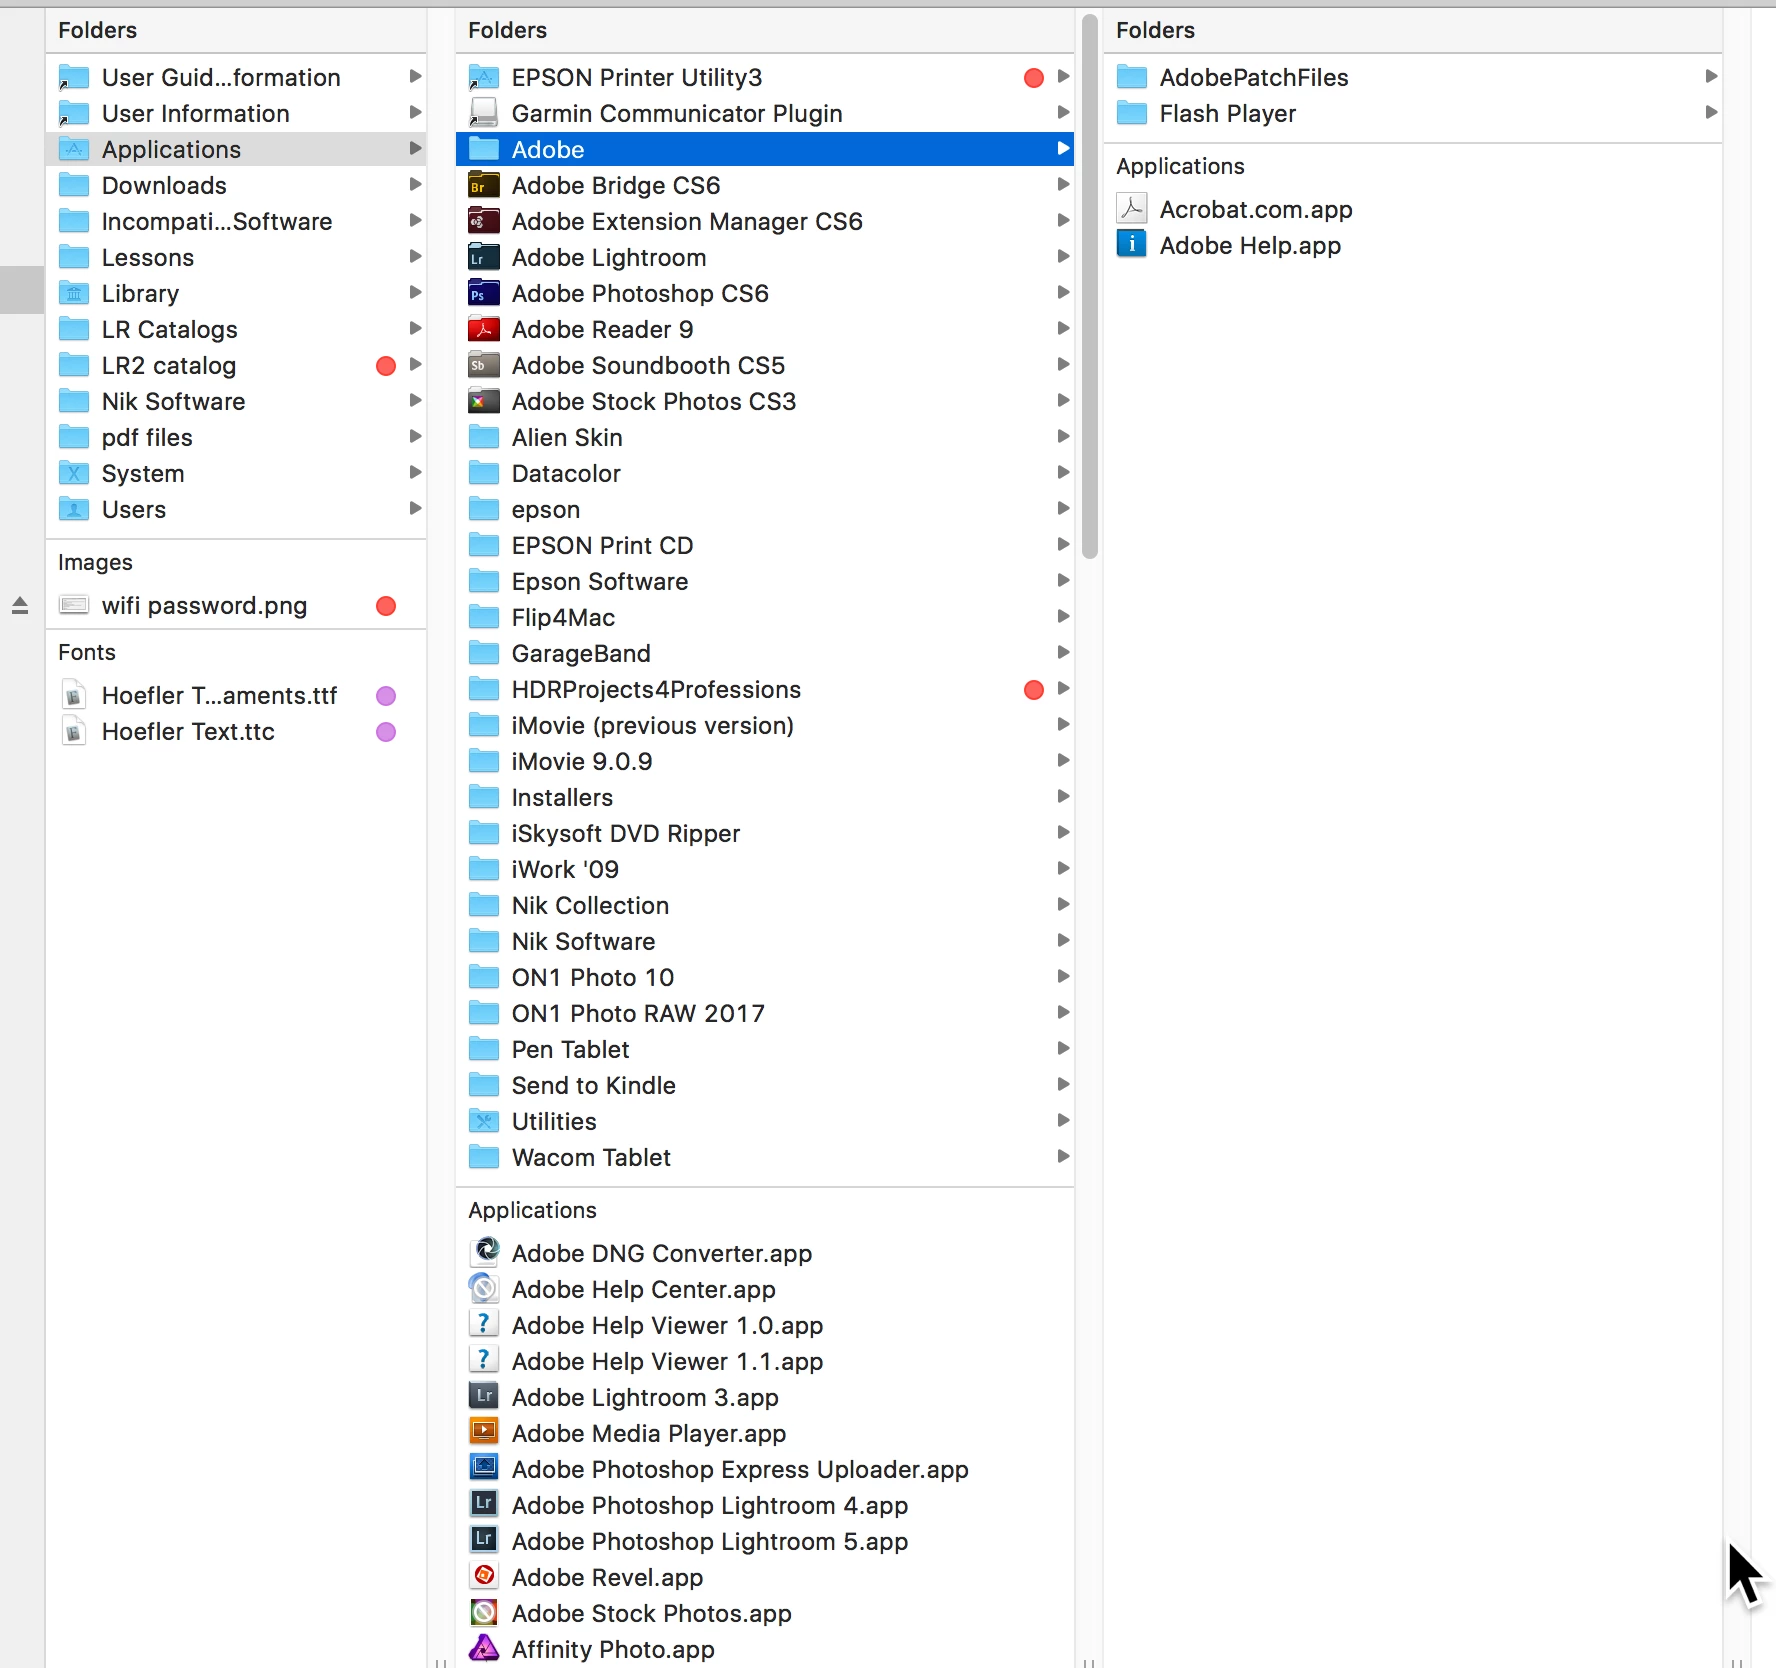Expand the Flash Player folder arrow
The image size is (1776, 1668).
coord(1711,112)
